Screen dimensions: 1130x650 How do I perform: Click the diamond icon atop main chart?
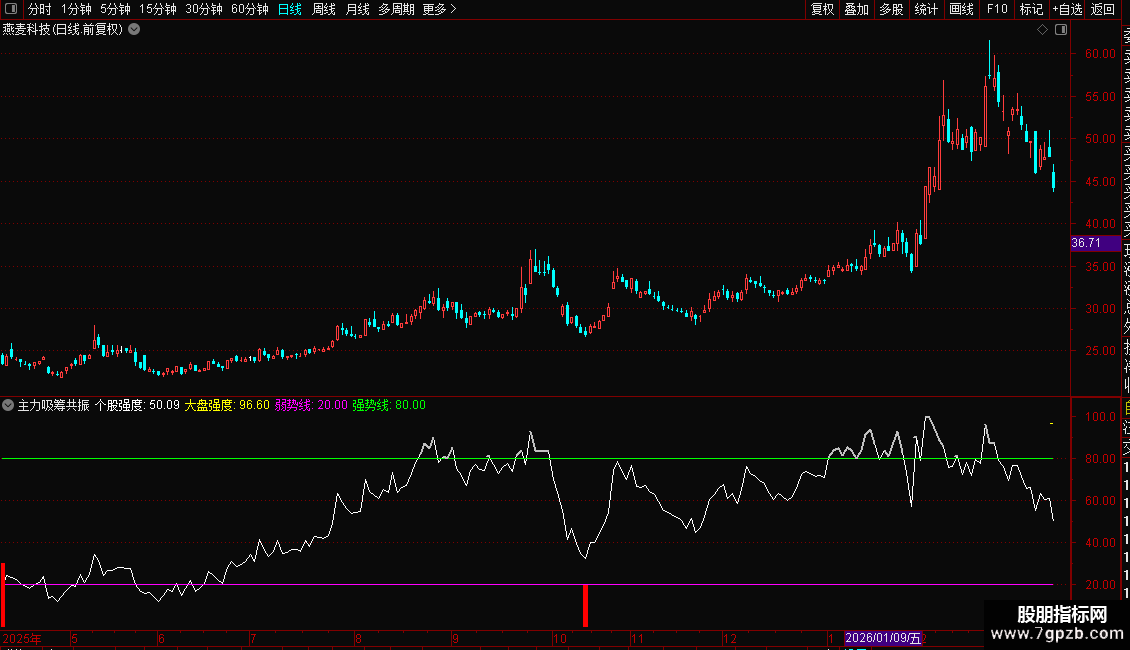[x=1042, y=30]
